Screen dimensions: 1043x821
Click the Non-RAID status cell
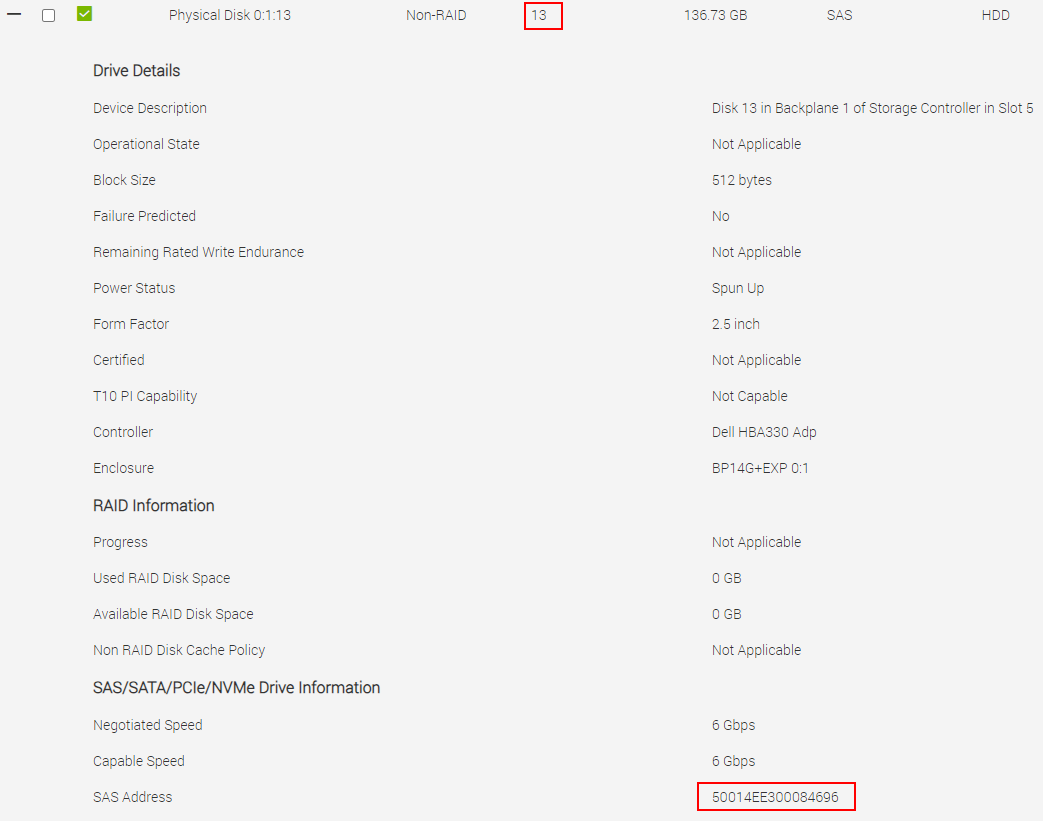point(436,14)
